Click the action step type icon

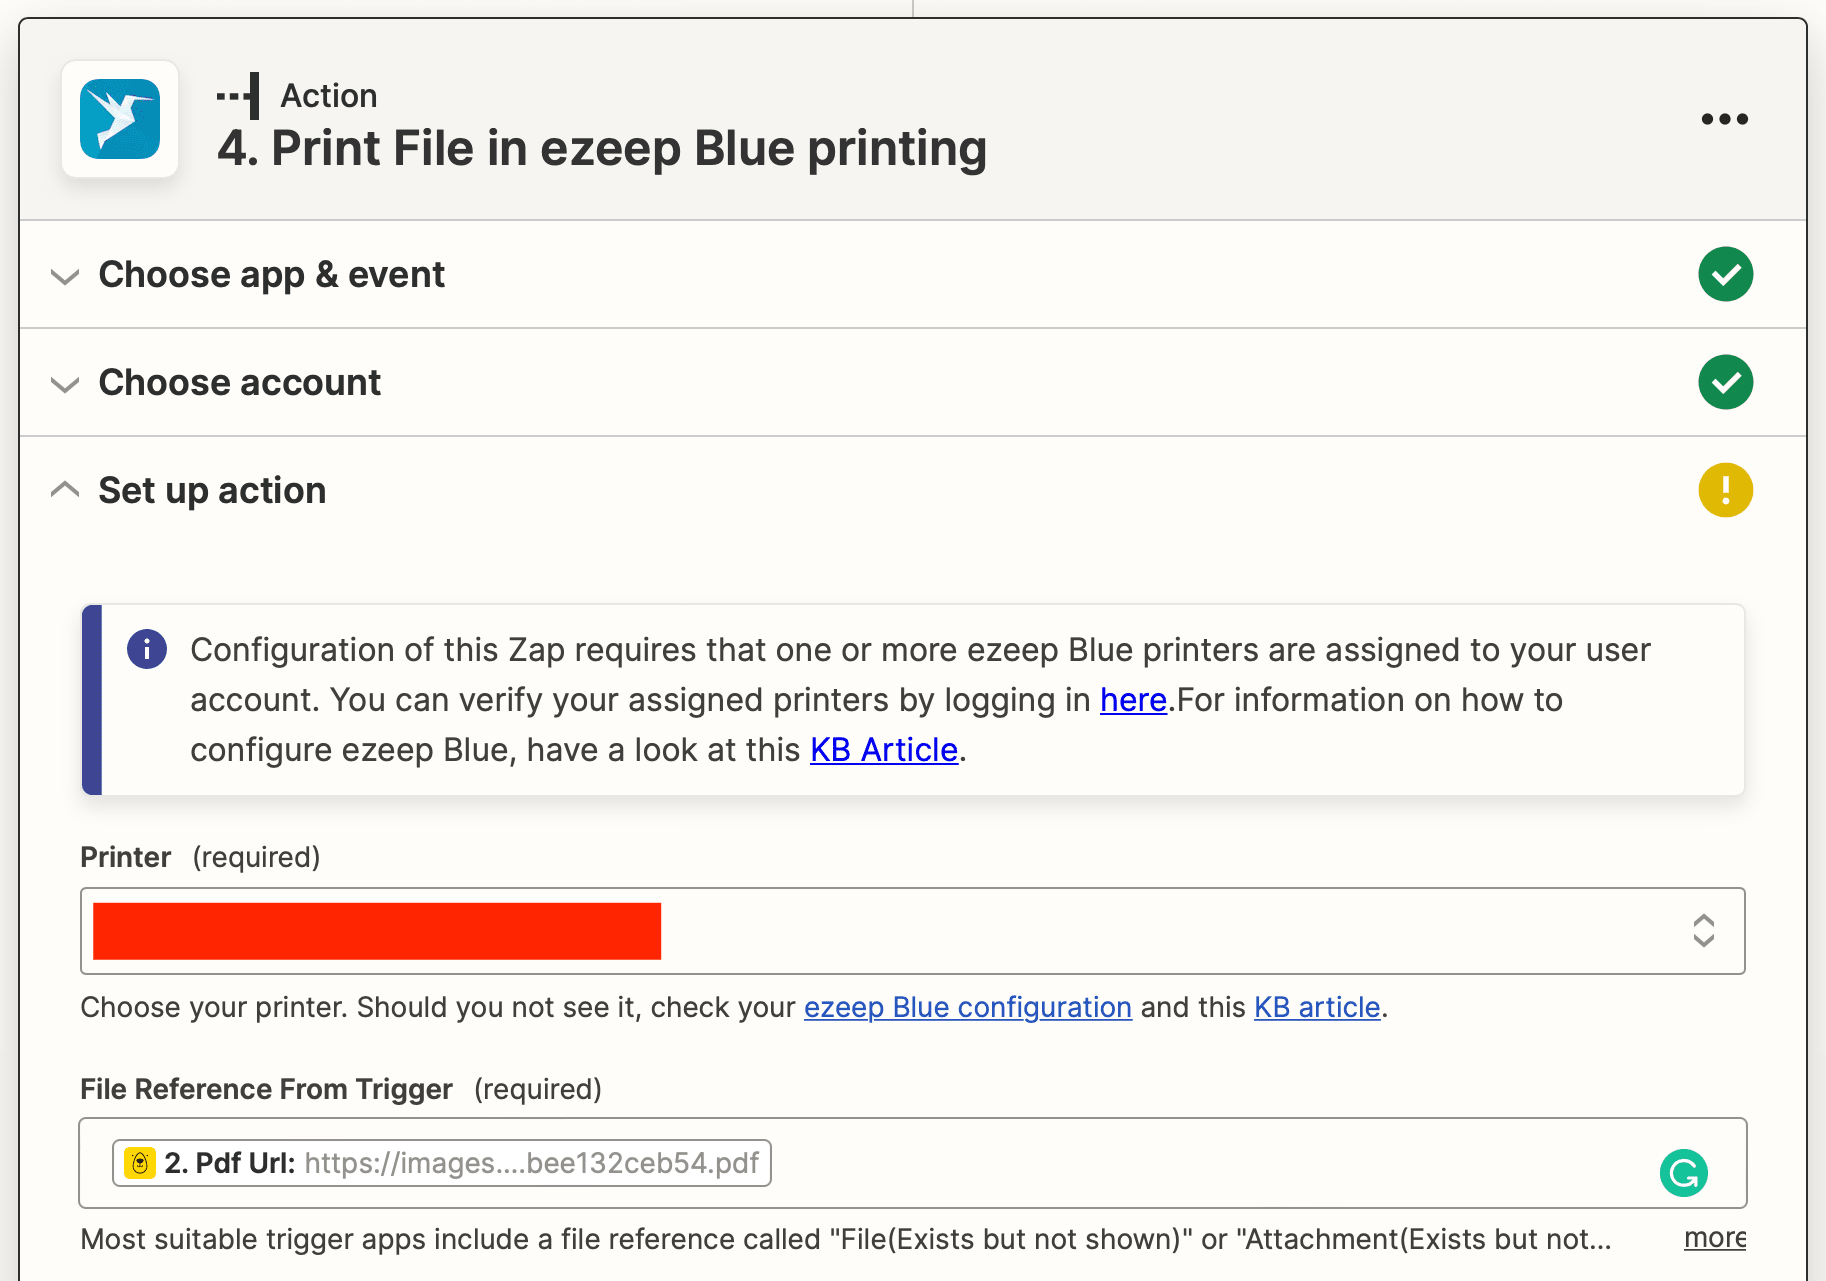pos(240,96)
